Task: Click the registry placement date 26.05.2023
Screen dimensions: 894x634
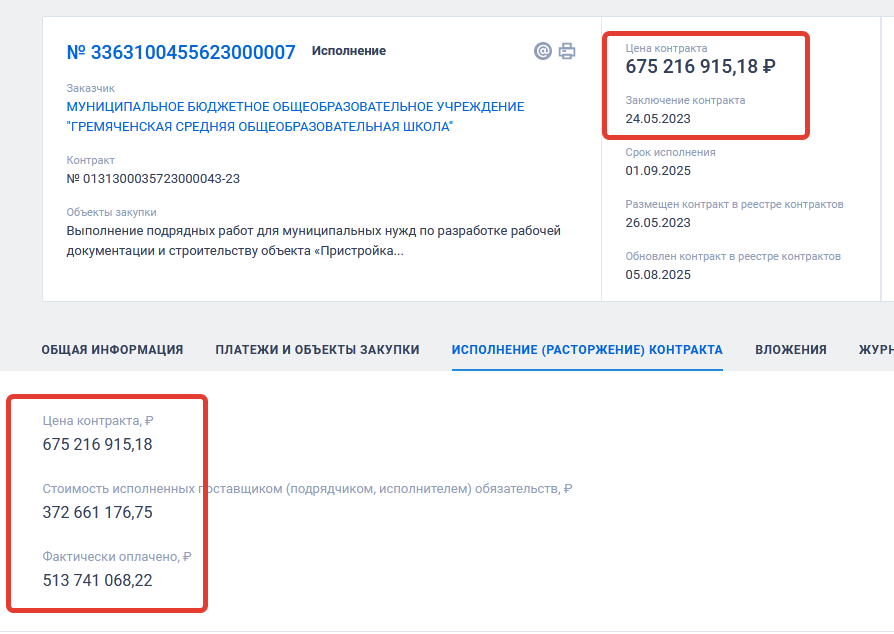Action: (658, 223)
